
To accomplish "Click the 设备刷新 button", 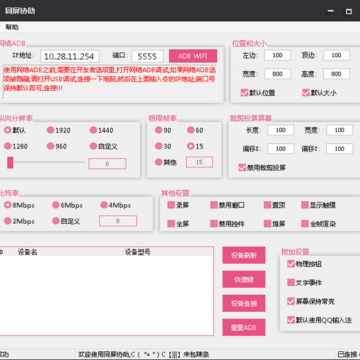I will [x=244, y=255].
